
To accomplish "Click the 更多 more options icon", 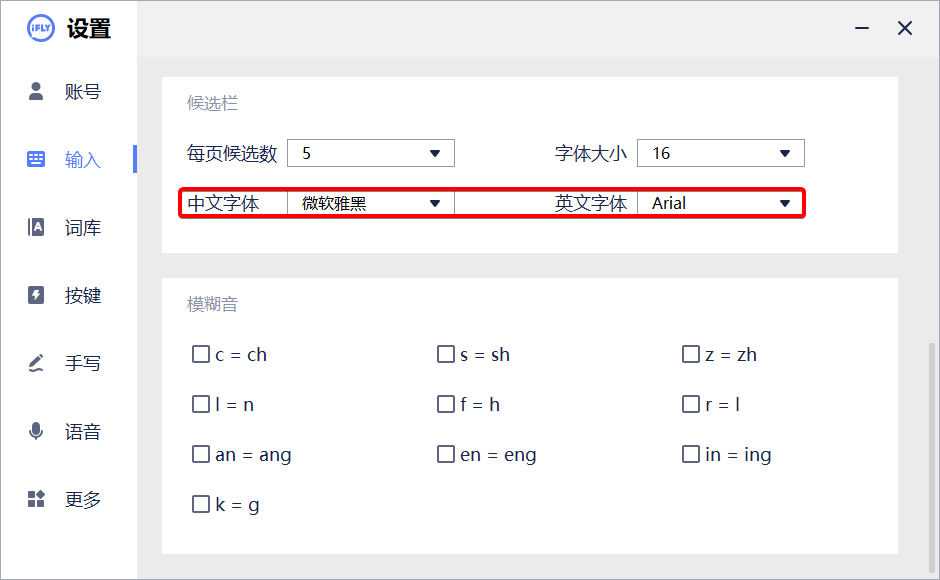I will pyautogui.click(x=37, y=499).
